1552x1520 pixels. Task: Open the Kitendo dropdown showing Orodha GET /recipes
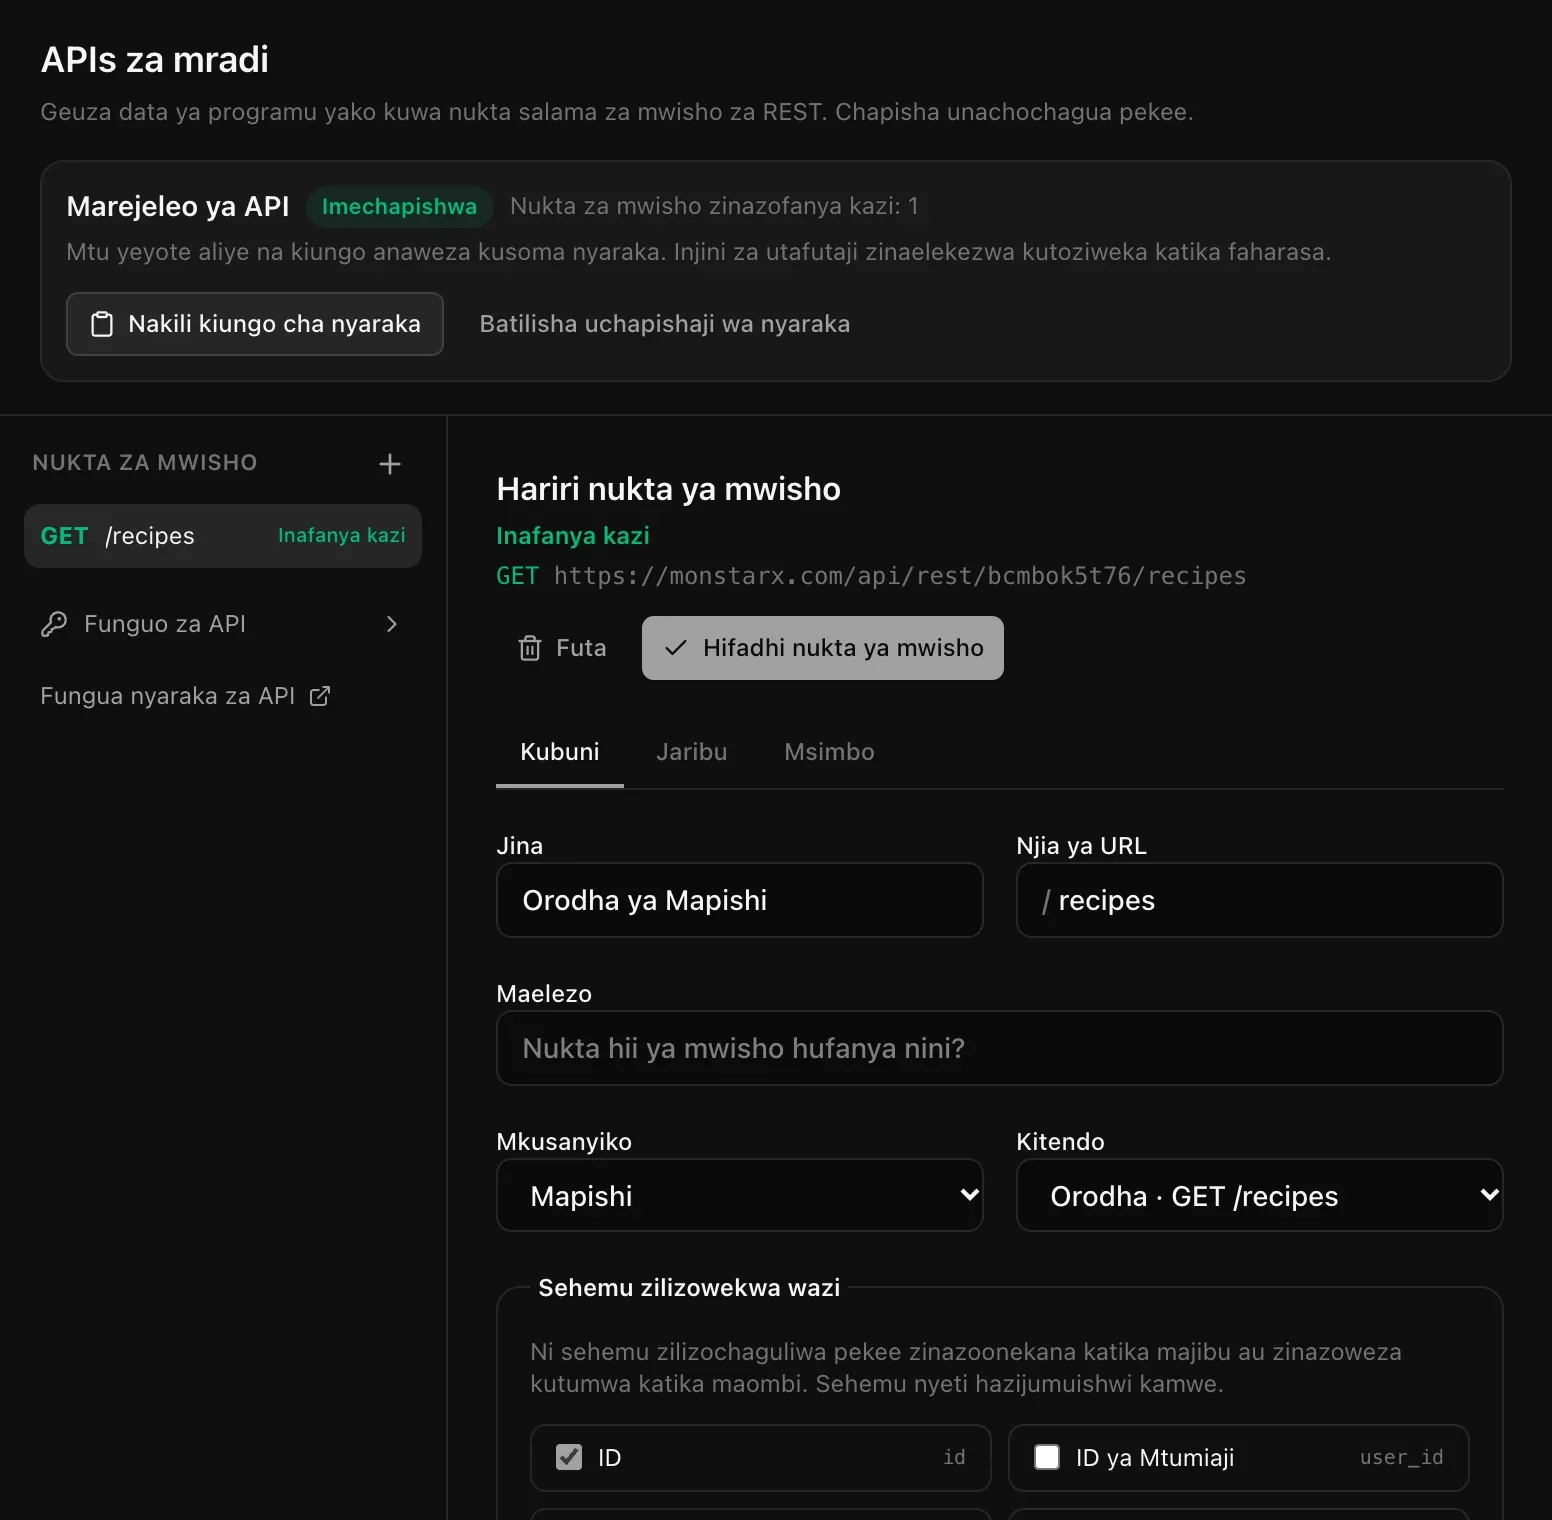pos(1260,1195)
